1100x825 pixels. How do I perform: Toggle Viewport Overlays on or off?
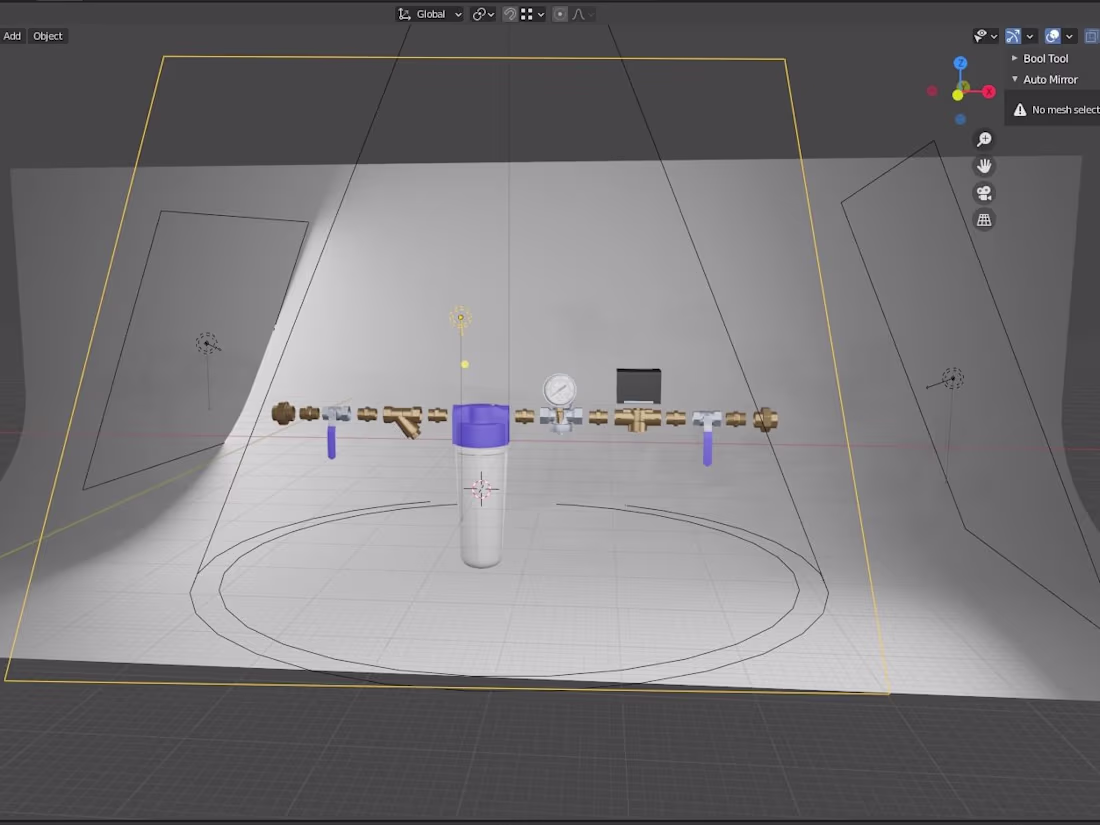click(x=1053, y=36)
